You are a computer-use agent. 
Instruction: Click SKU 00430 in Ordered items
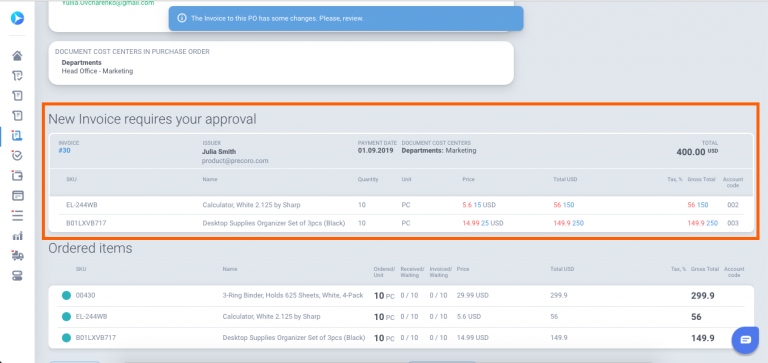point(85,296)
